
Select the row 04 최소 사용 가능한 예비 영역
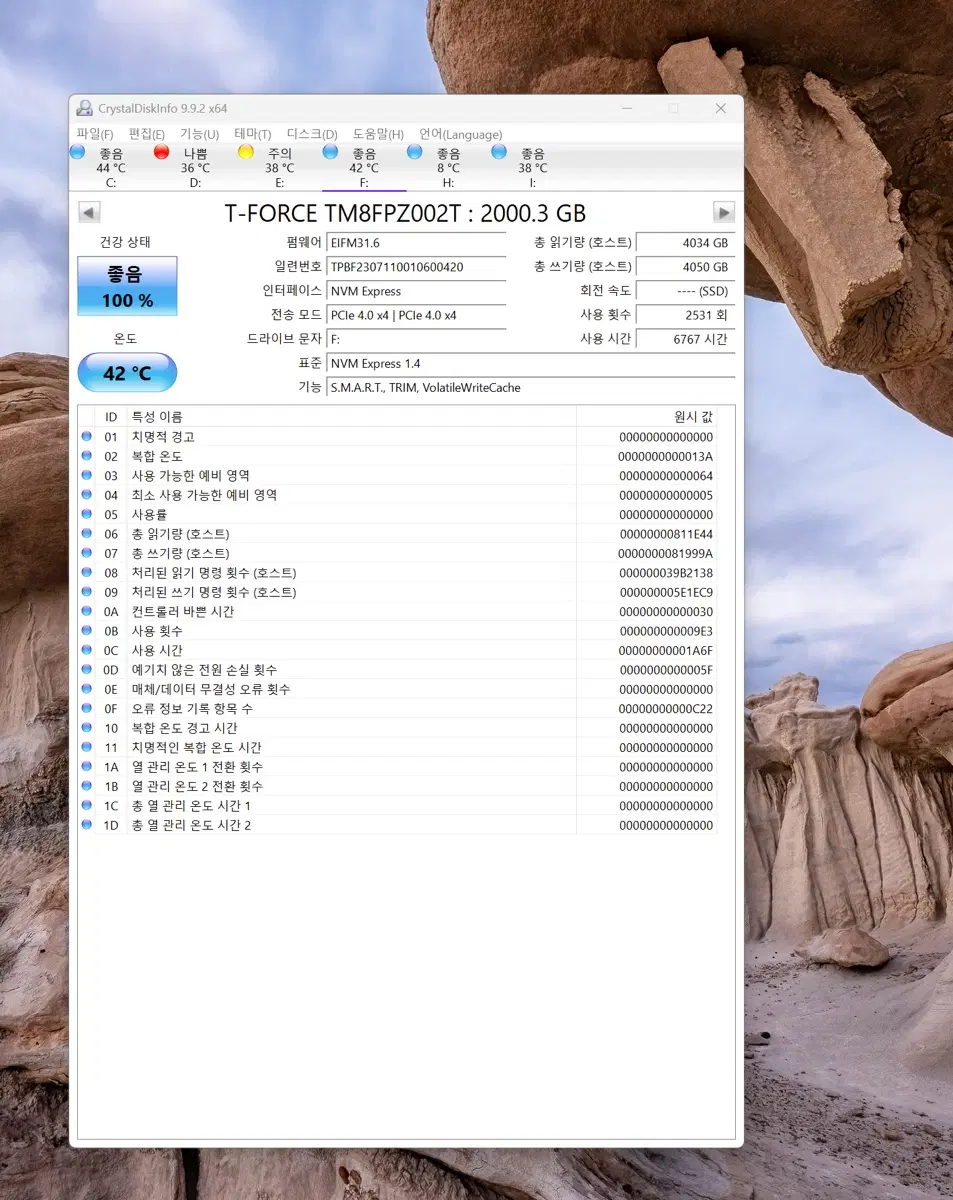point(397,495)
